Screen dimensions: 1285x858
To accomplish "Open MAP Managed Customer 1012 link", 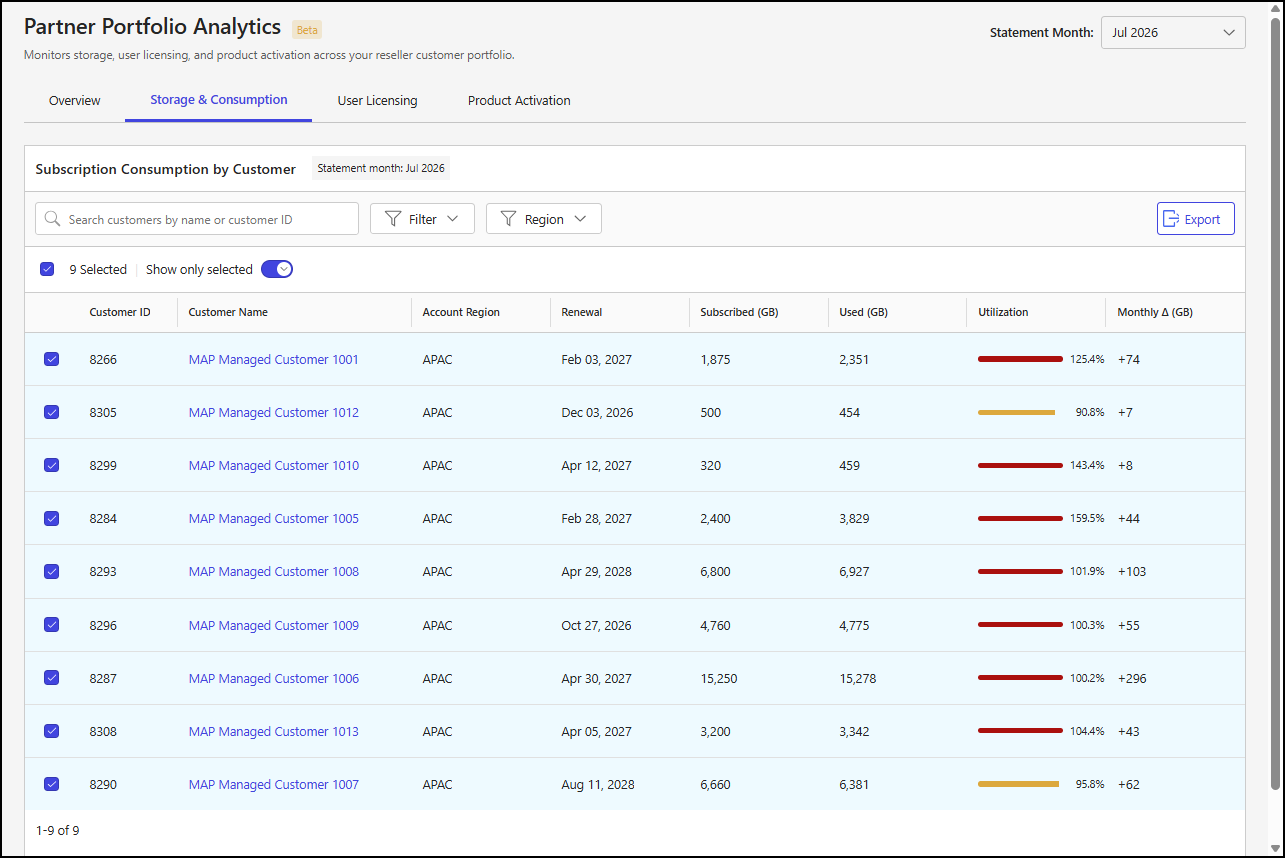I will (x=273, y=412).
